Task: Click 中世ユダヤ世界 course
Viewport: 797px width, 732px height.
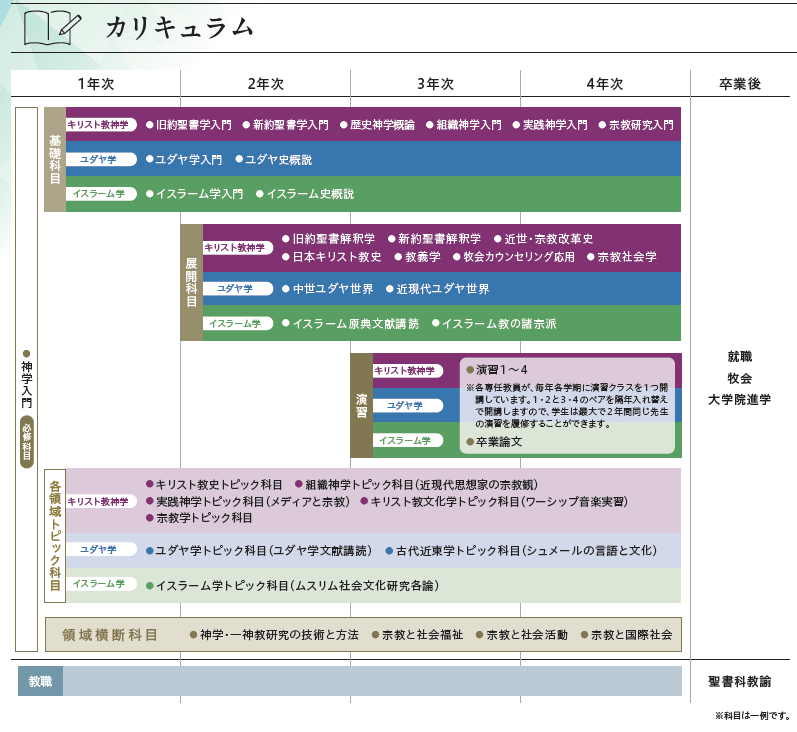Action: tap(328, 289)
